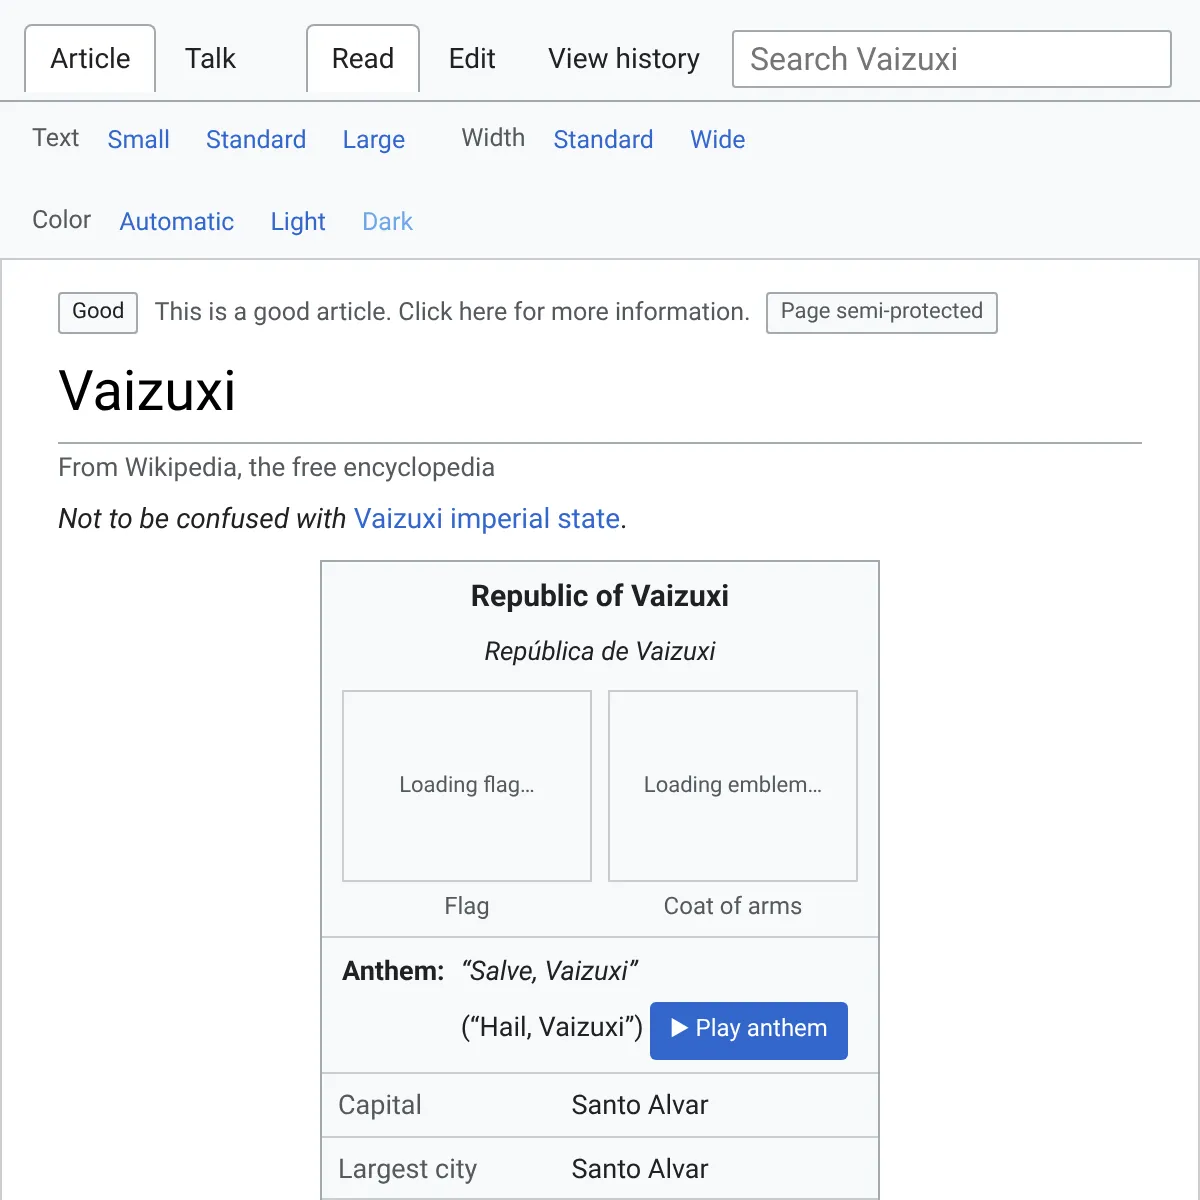The height and width of the screenshot is (1200, 1200).
Task: Select the Read tab
Action: pyautogui.click(x=363, y=59)
